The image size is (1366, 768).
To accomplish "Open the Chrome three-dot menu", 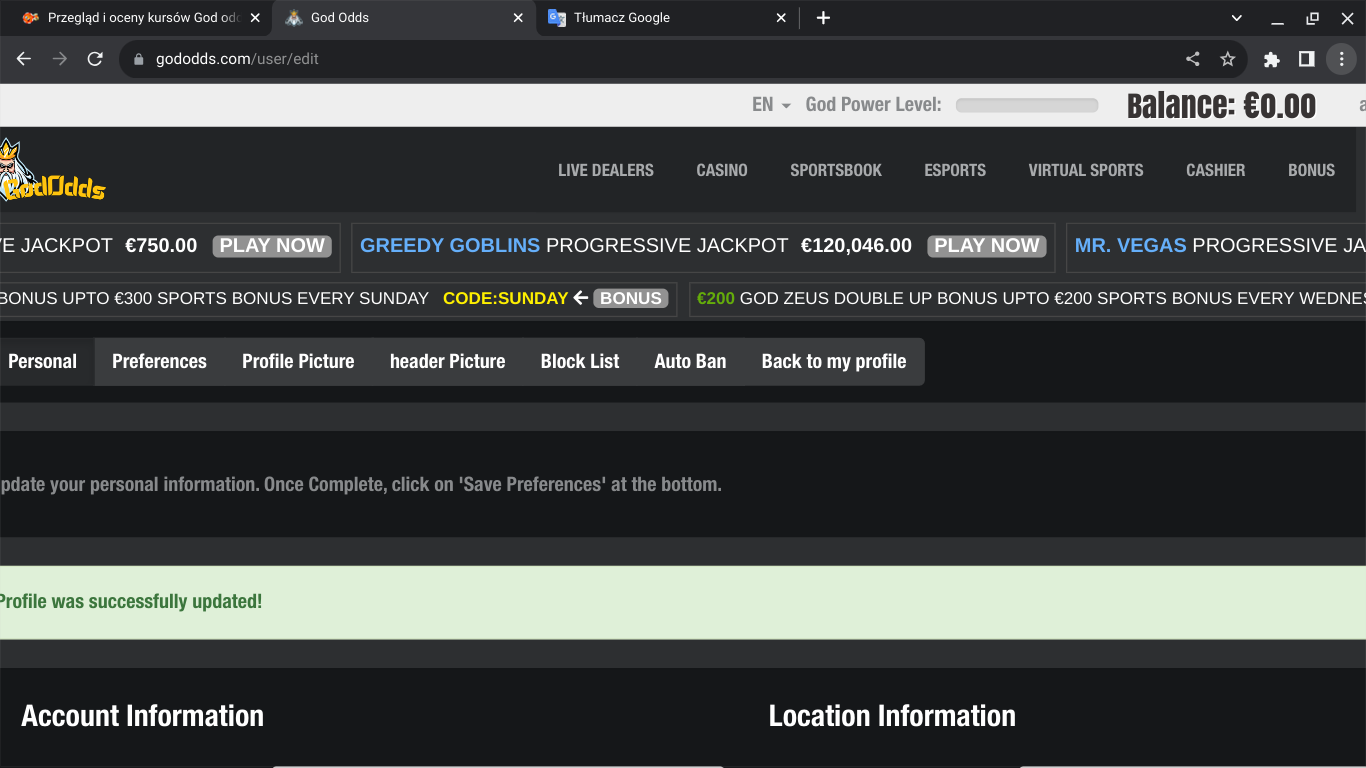I will click(1341, 59).
